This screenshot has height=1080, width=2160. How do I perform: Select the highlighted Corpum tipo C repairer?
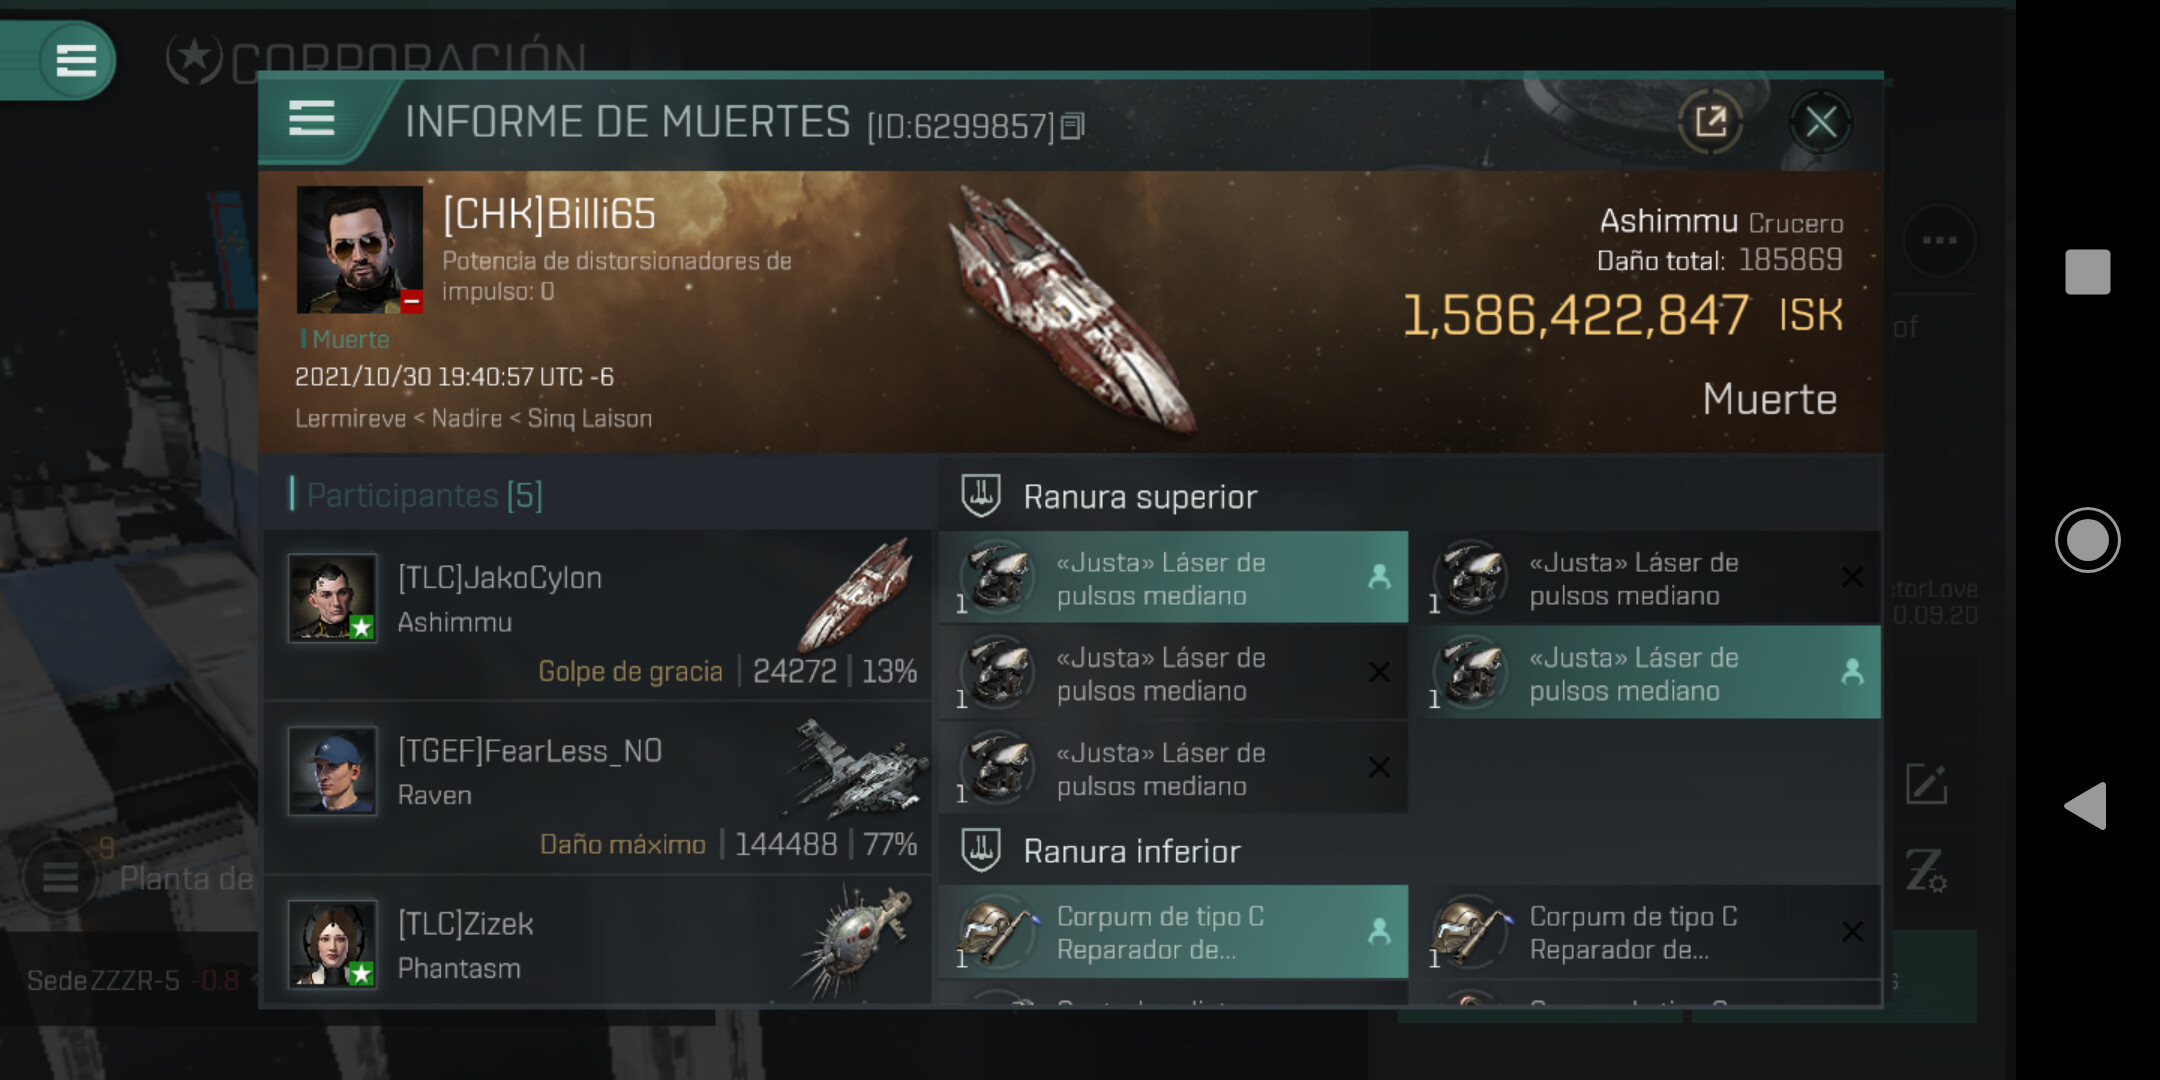(1173, 932)
